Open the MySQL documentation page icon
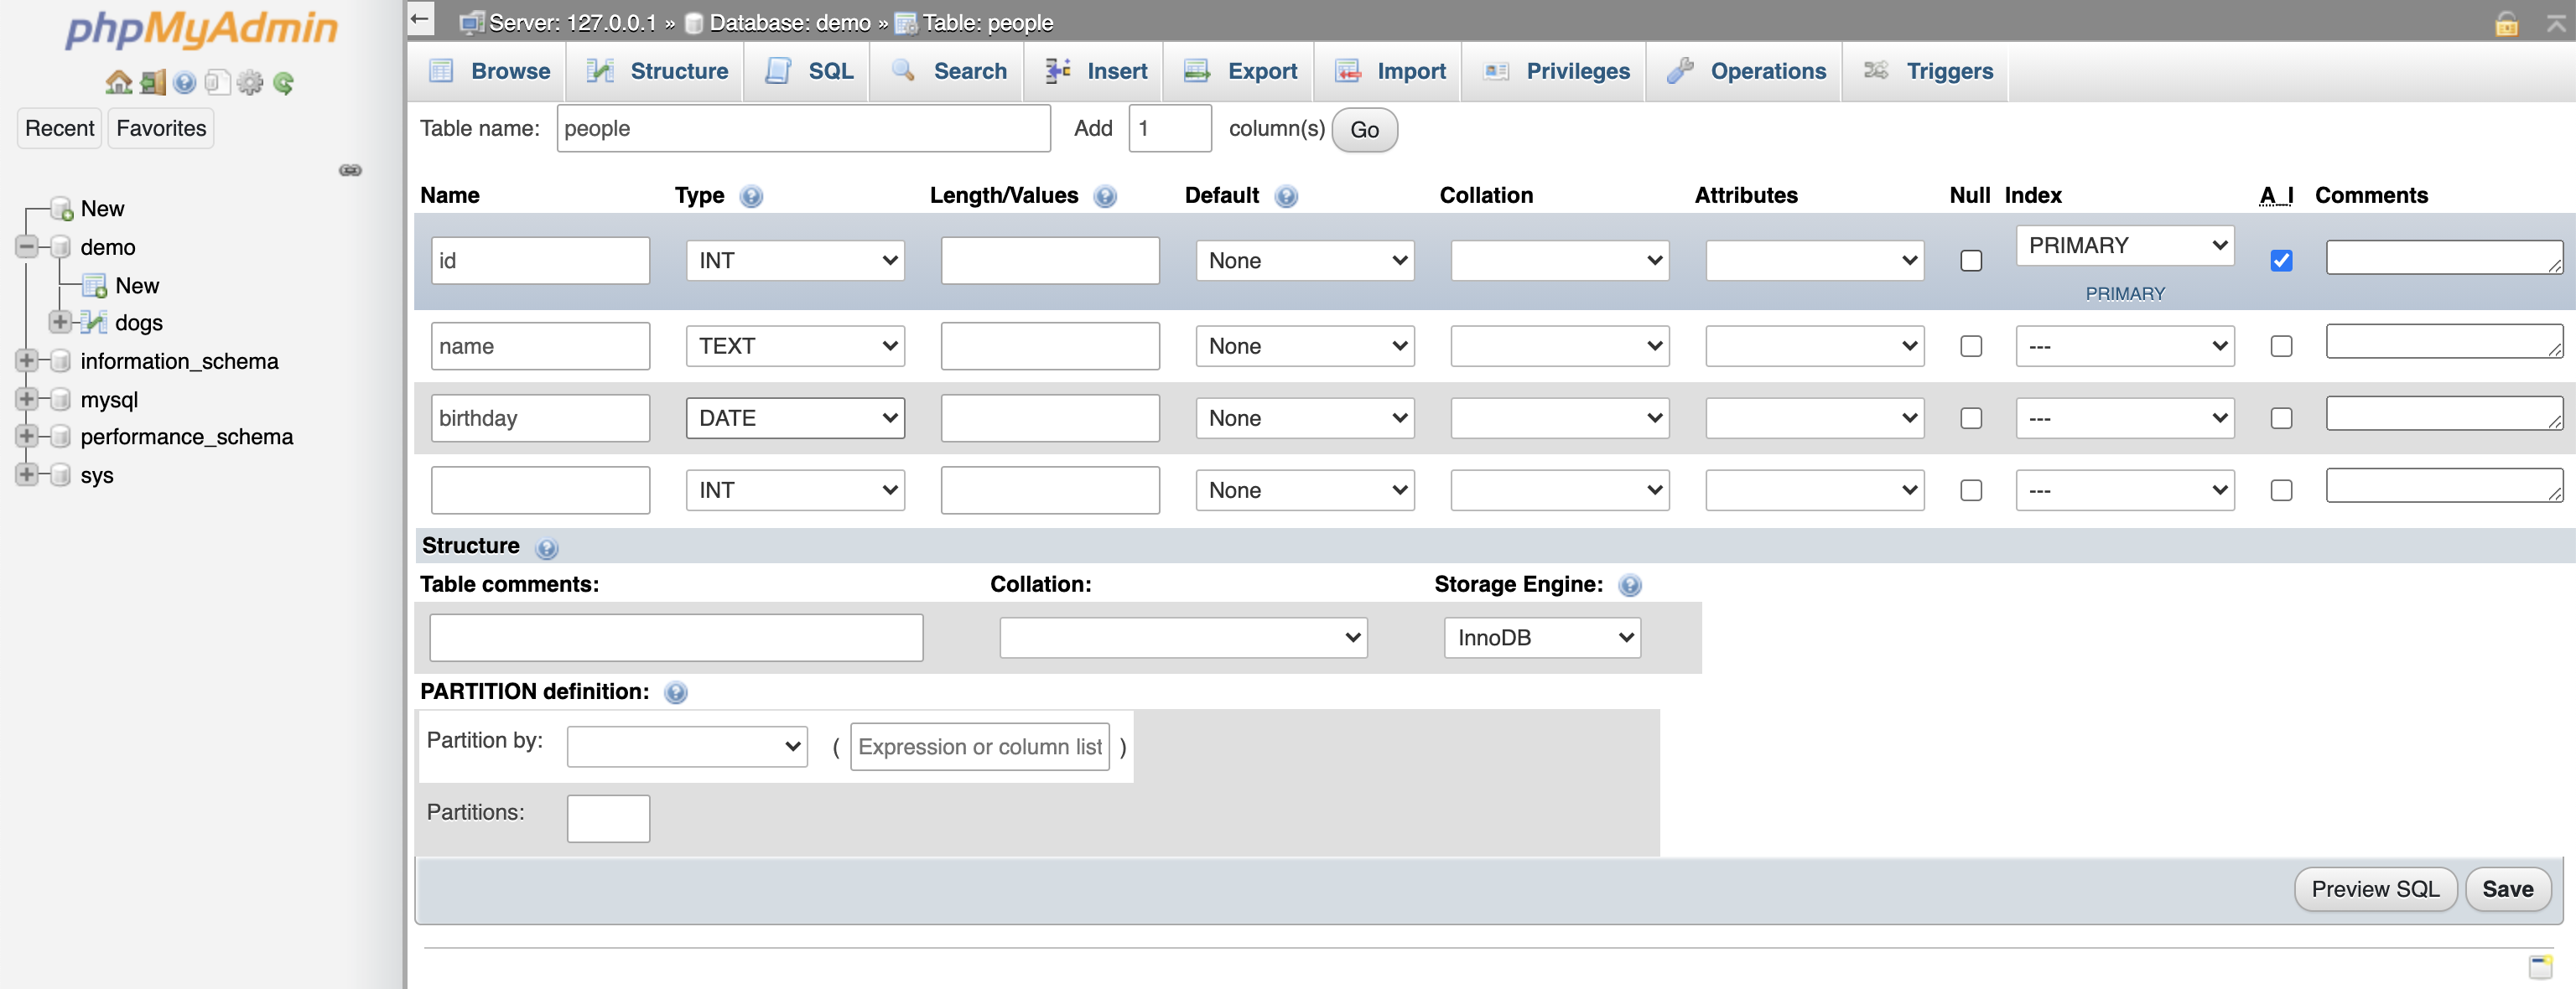This screenshot has height=989, width=2576. [x=216, y=83]
